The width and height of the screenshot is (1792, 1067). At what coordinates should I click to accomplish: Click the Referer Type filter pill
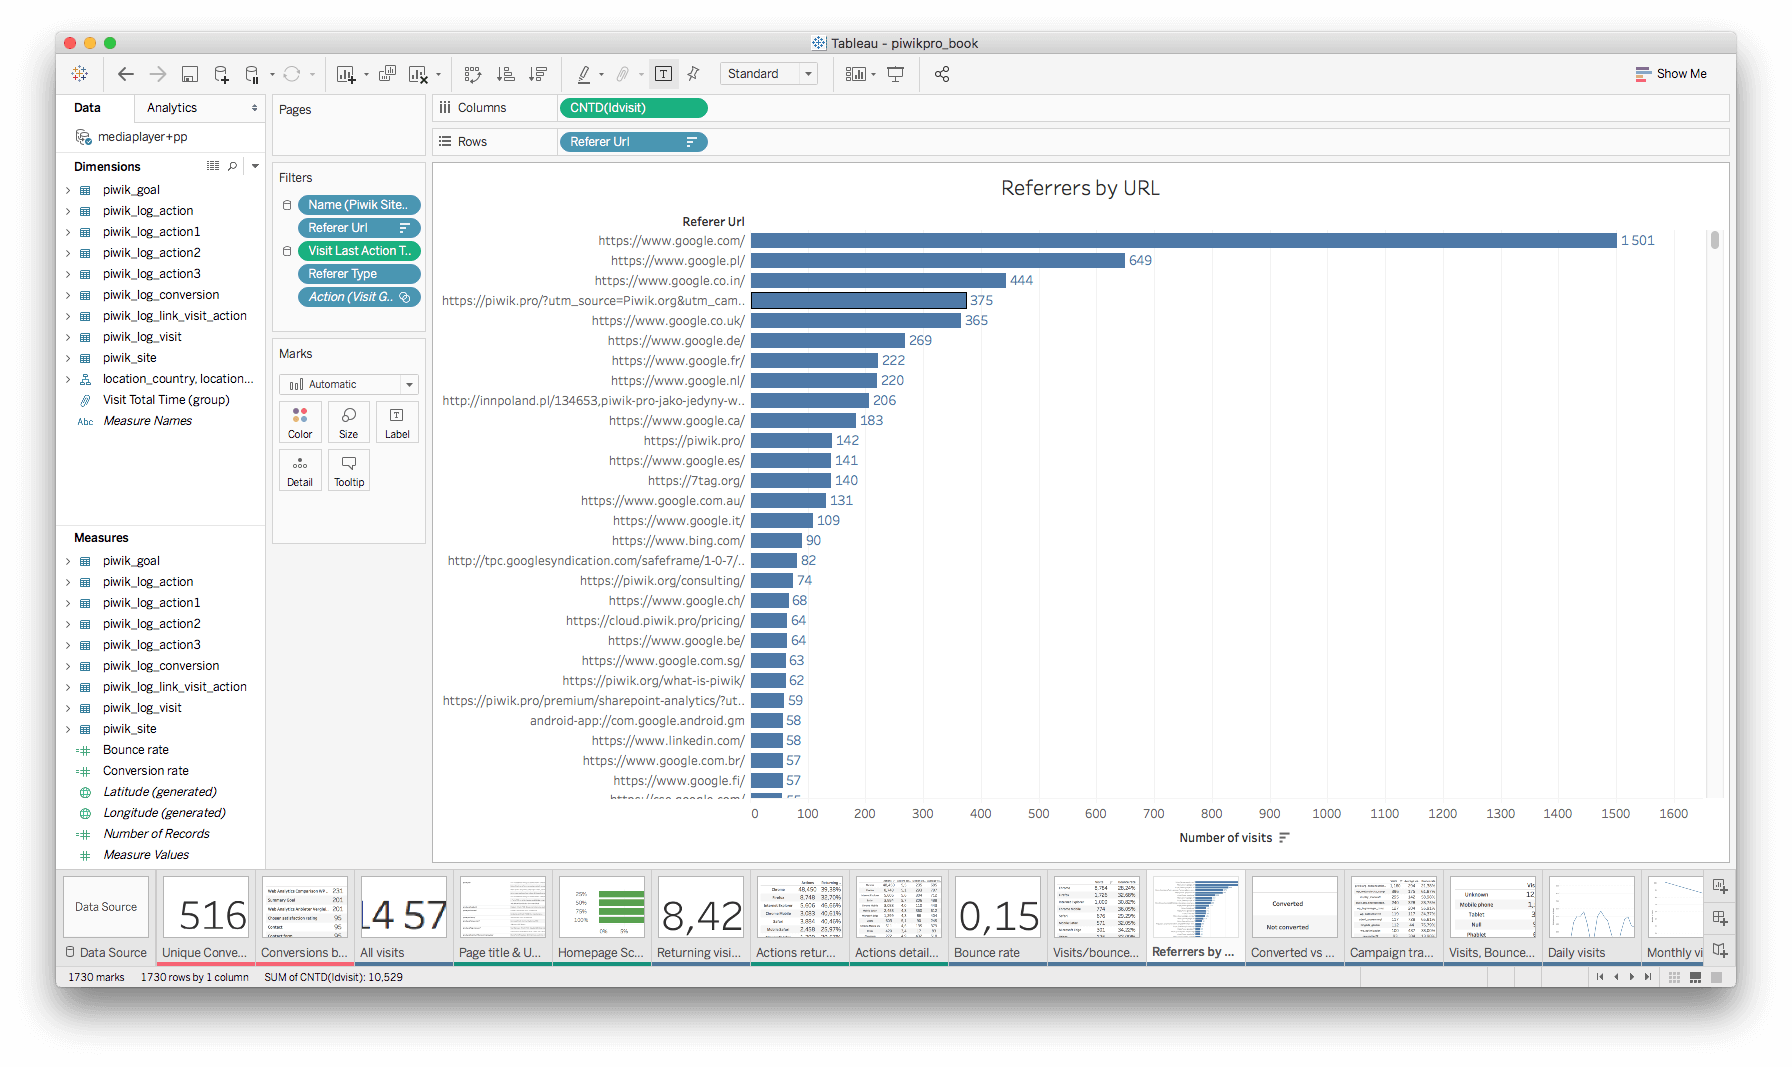(359, 274)
